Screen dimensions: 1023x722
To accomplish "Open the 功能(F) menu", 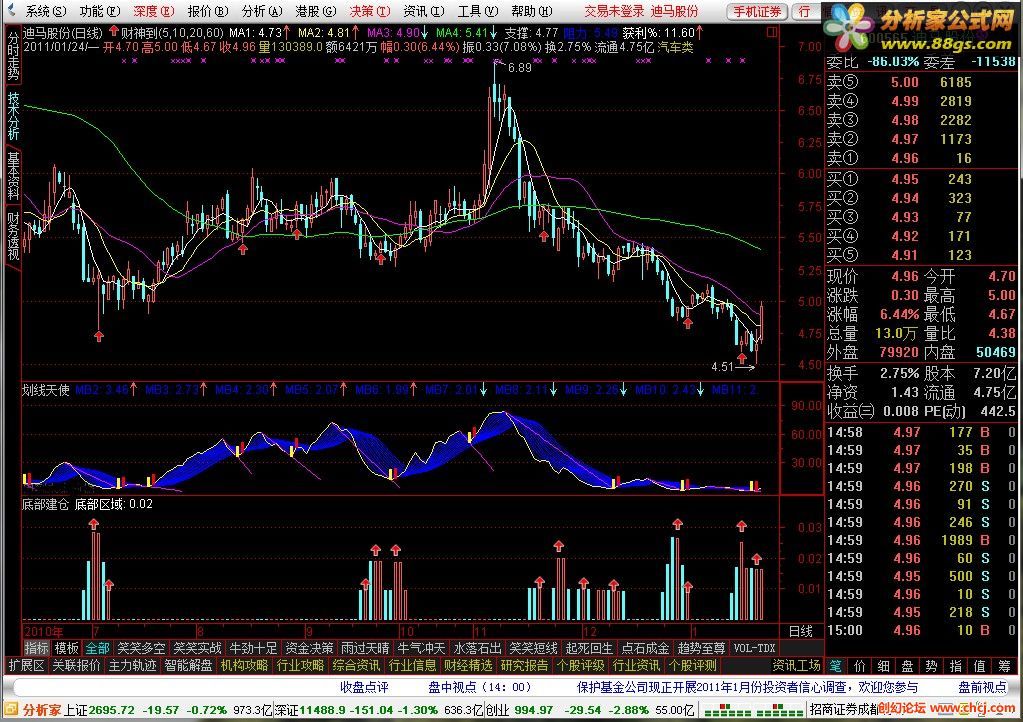I will pos(100,11).
